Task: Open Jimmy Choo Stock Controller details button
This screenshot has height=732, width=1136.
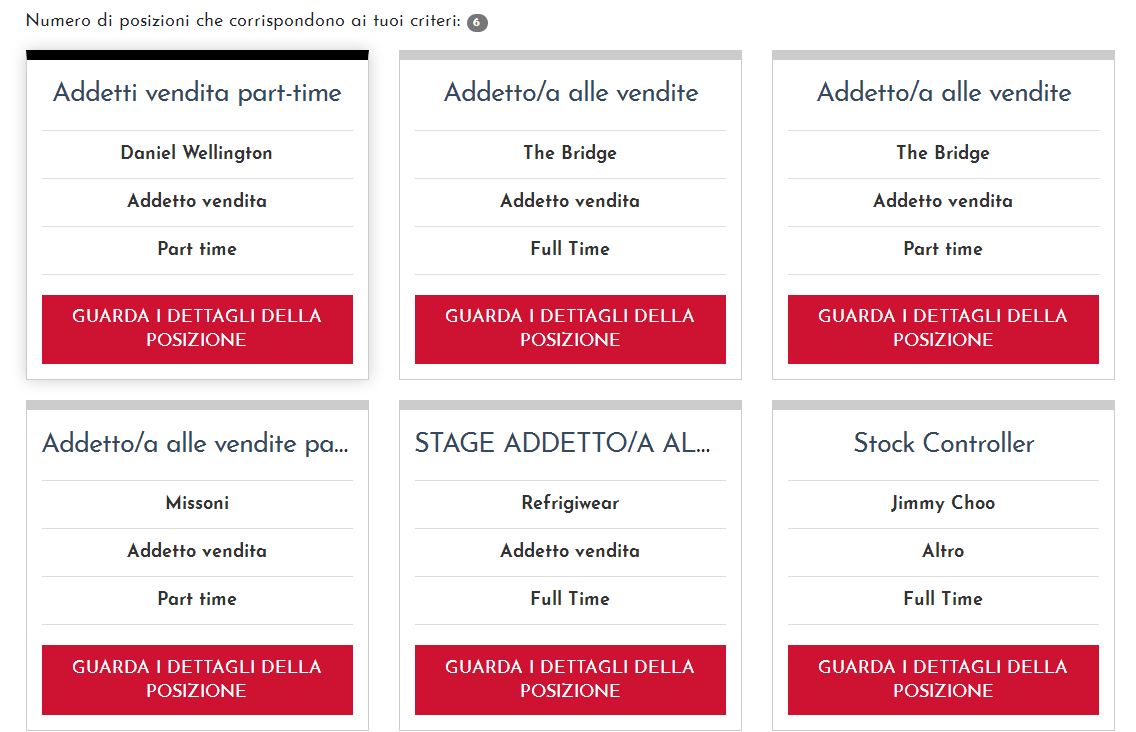Action: click(x=943, y=679)
